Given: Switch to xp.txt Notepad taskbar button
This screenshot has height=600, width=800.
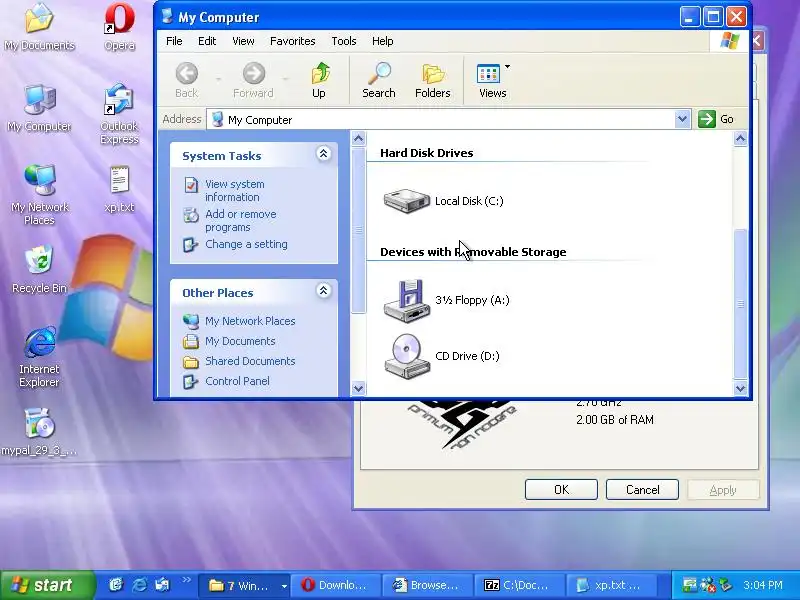Looking at the screenshot, I should tap(611, 585).
